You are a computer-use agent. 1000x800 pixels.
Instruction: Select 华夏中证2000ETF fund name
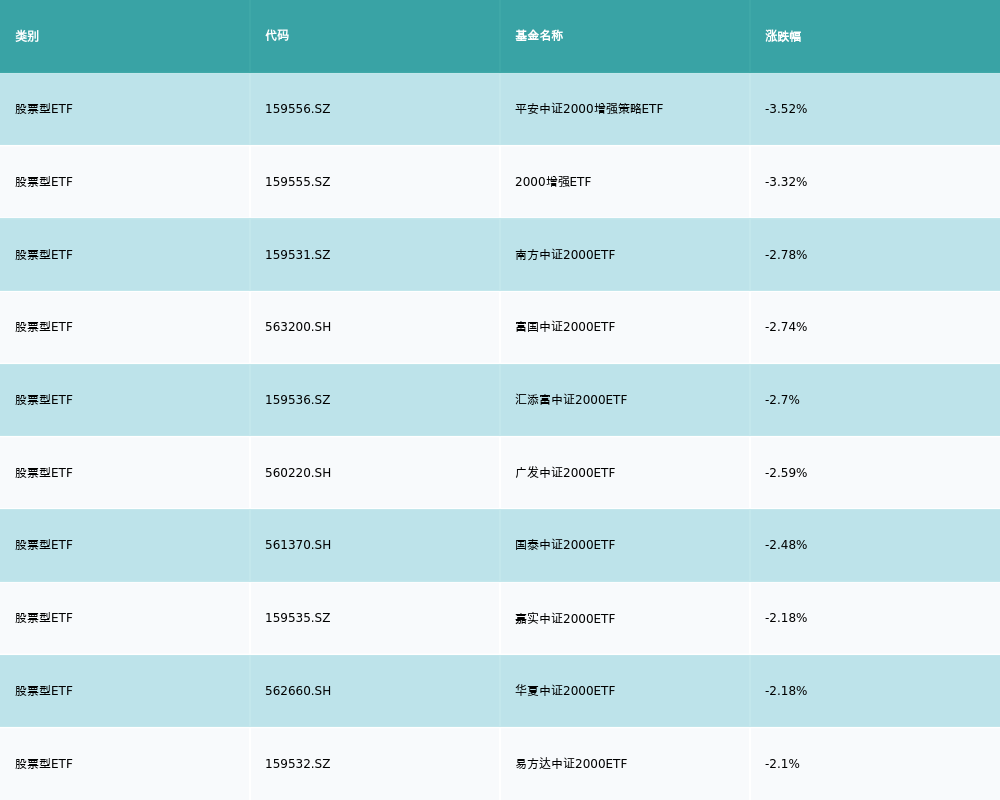click(x=565, y=691)
